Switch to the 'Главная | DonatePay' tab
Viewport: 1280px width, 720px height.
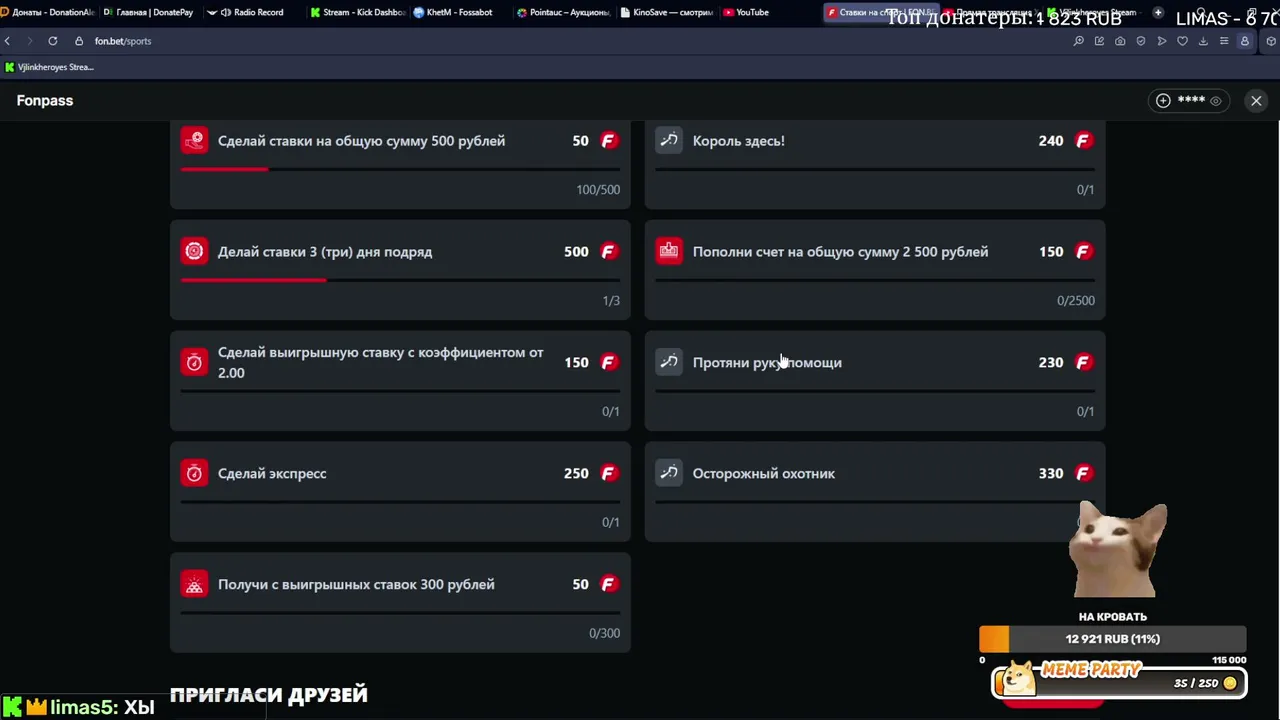point(149,12)
